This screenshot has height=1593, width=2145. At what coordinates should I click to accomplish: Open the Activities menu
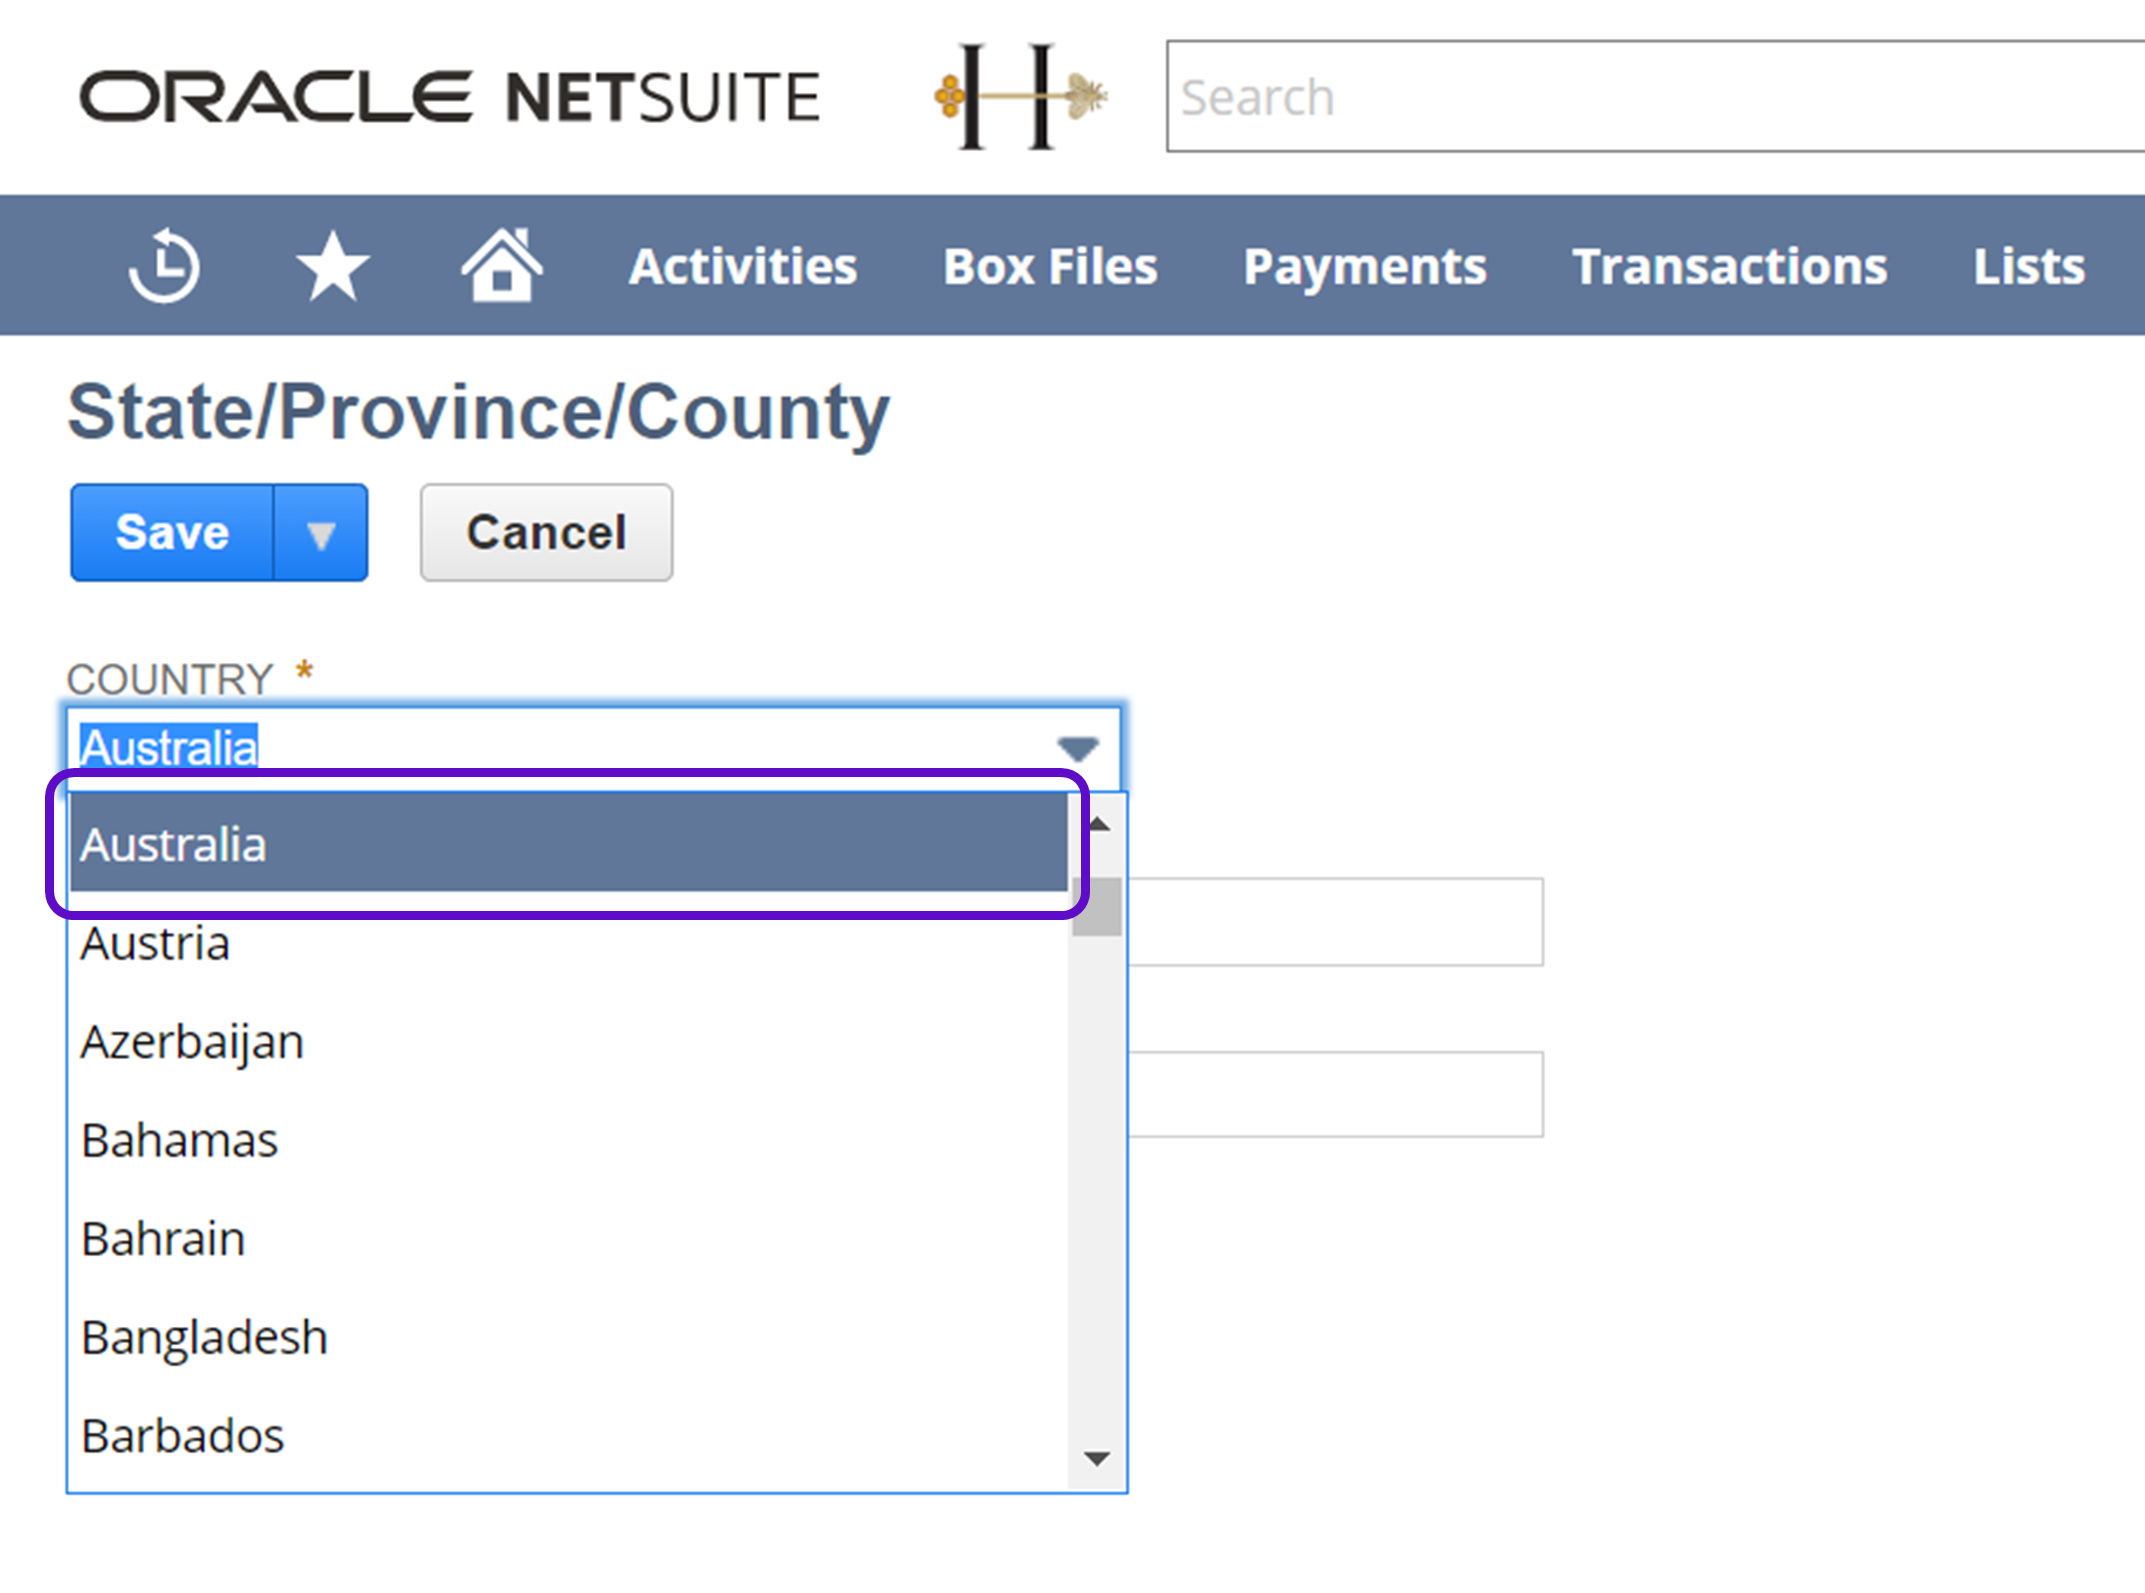point(742,266)
